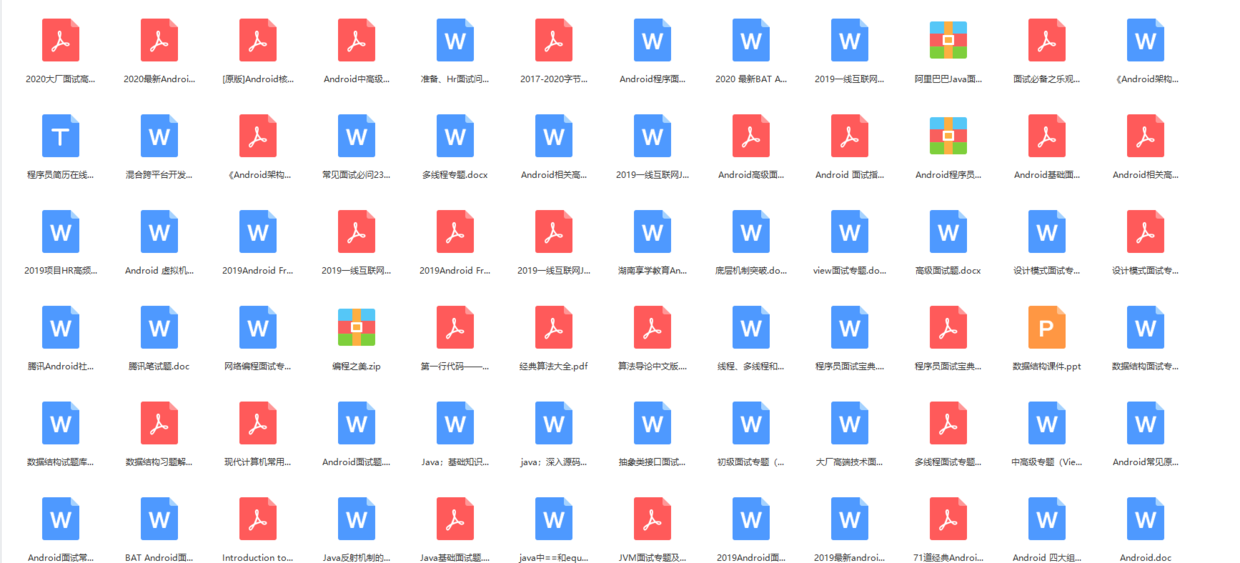Open the 高级面试题.docx icon

pyautogui.click(x=948, y=232)
